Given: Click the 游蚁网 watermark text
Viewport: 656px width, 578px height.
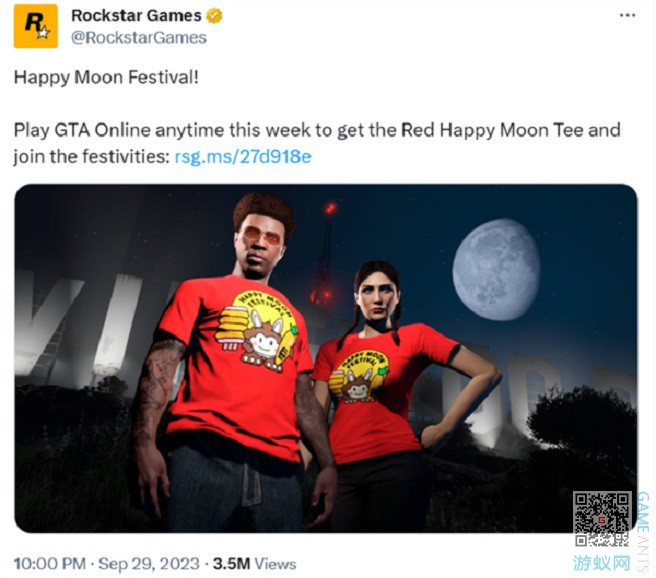Looking at the screenshot, I should [x=602, y=563].
